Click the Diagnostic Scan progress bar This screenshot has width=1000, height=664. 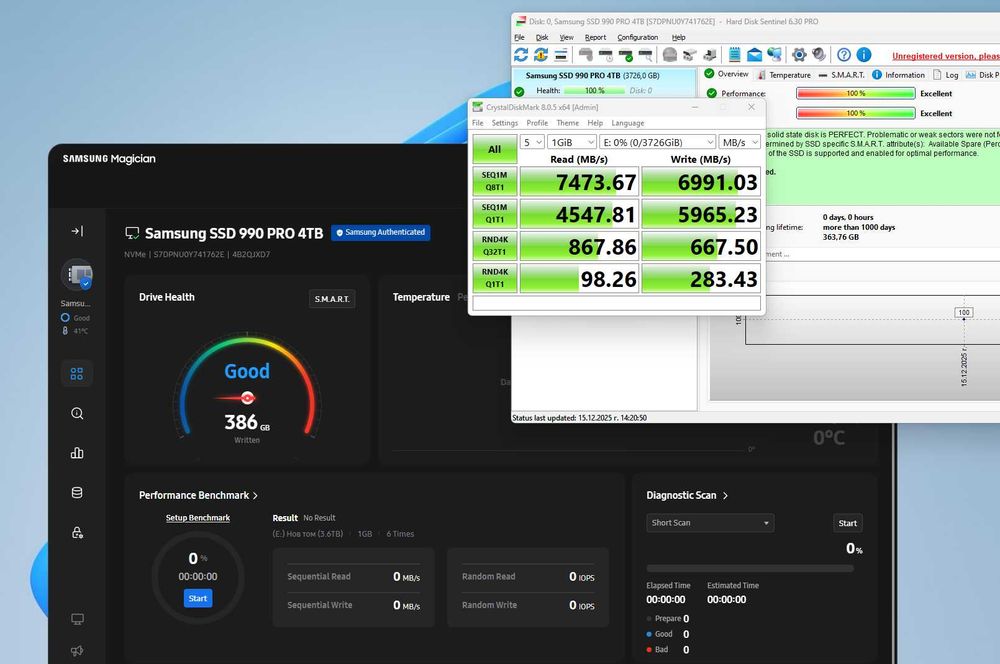(750, 568)
